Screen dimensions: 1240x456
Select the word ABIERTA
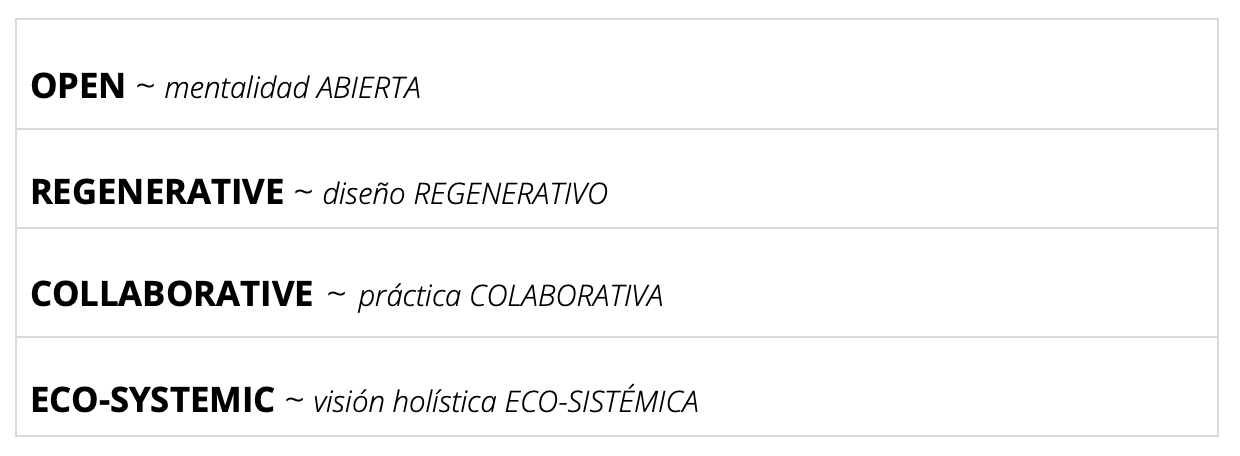pos(368,88)
